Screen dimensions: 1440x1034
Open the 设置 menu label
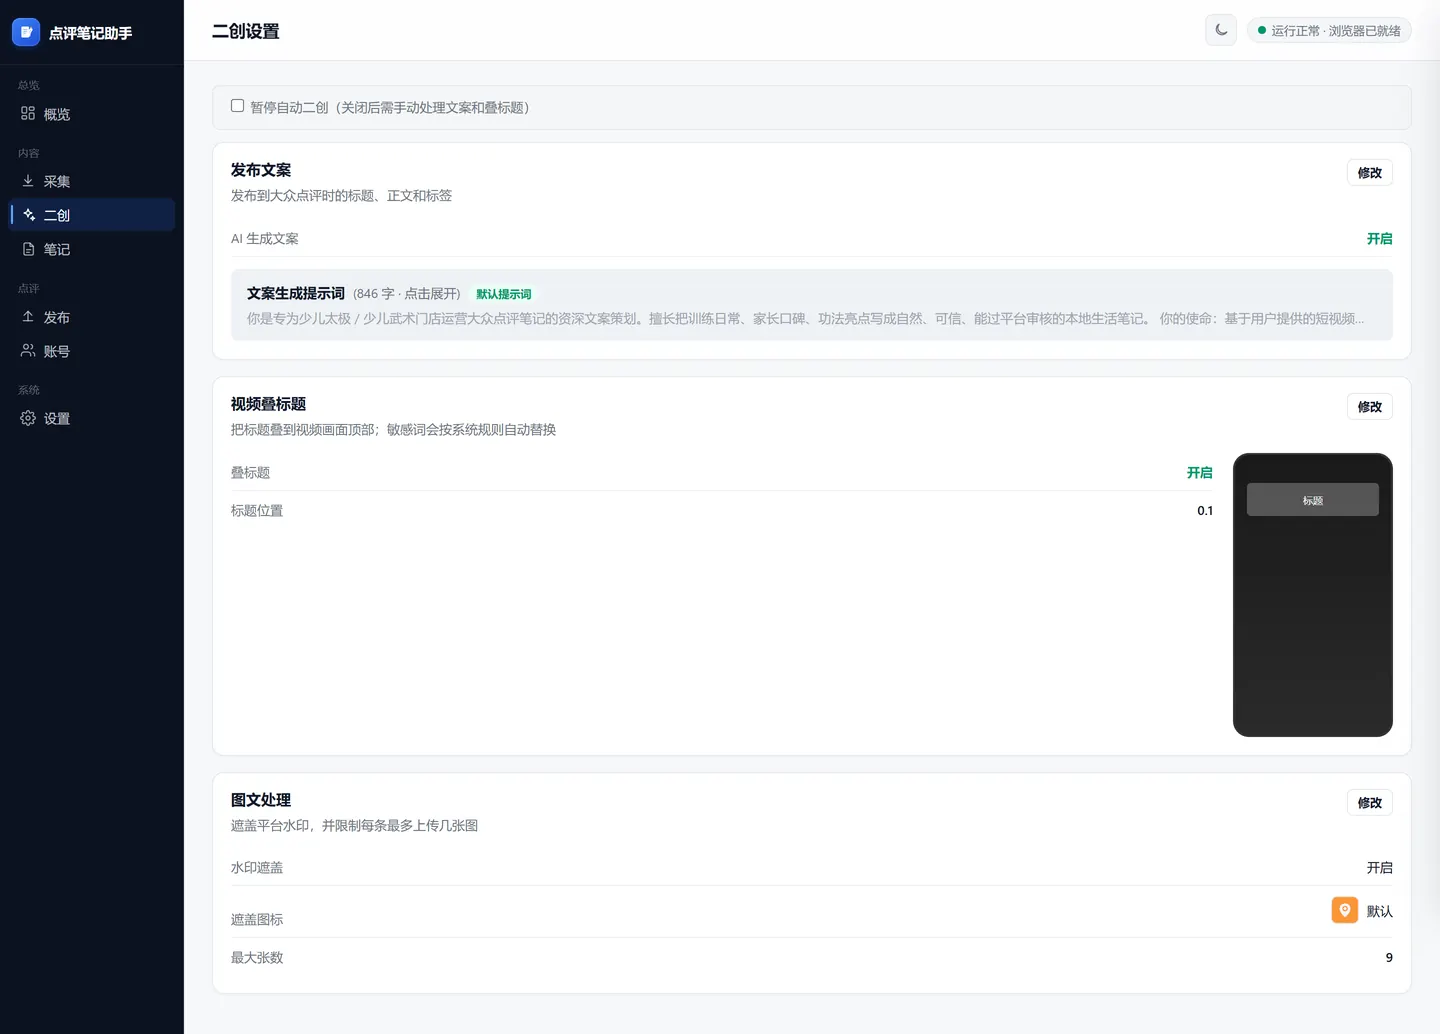pos(57,419)
